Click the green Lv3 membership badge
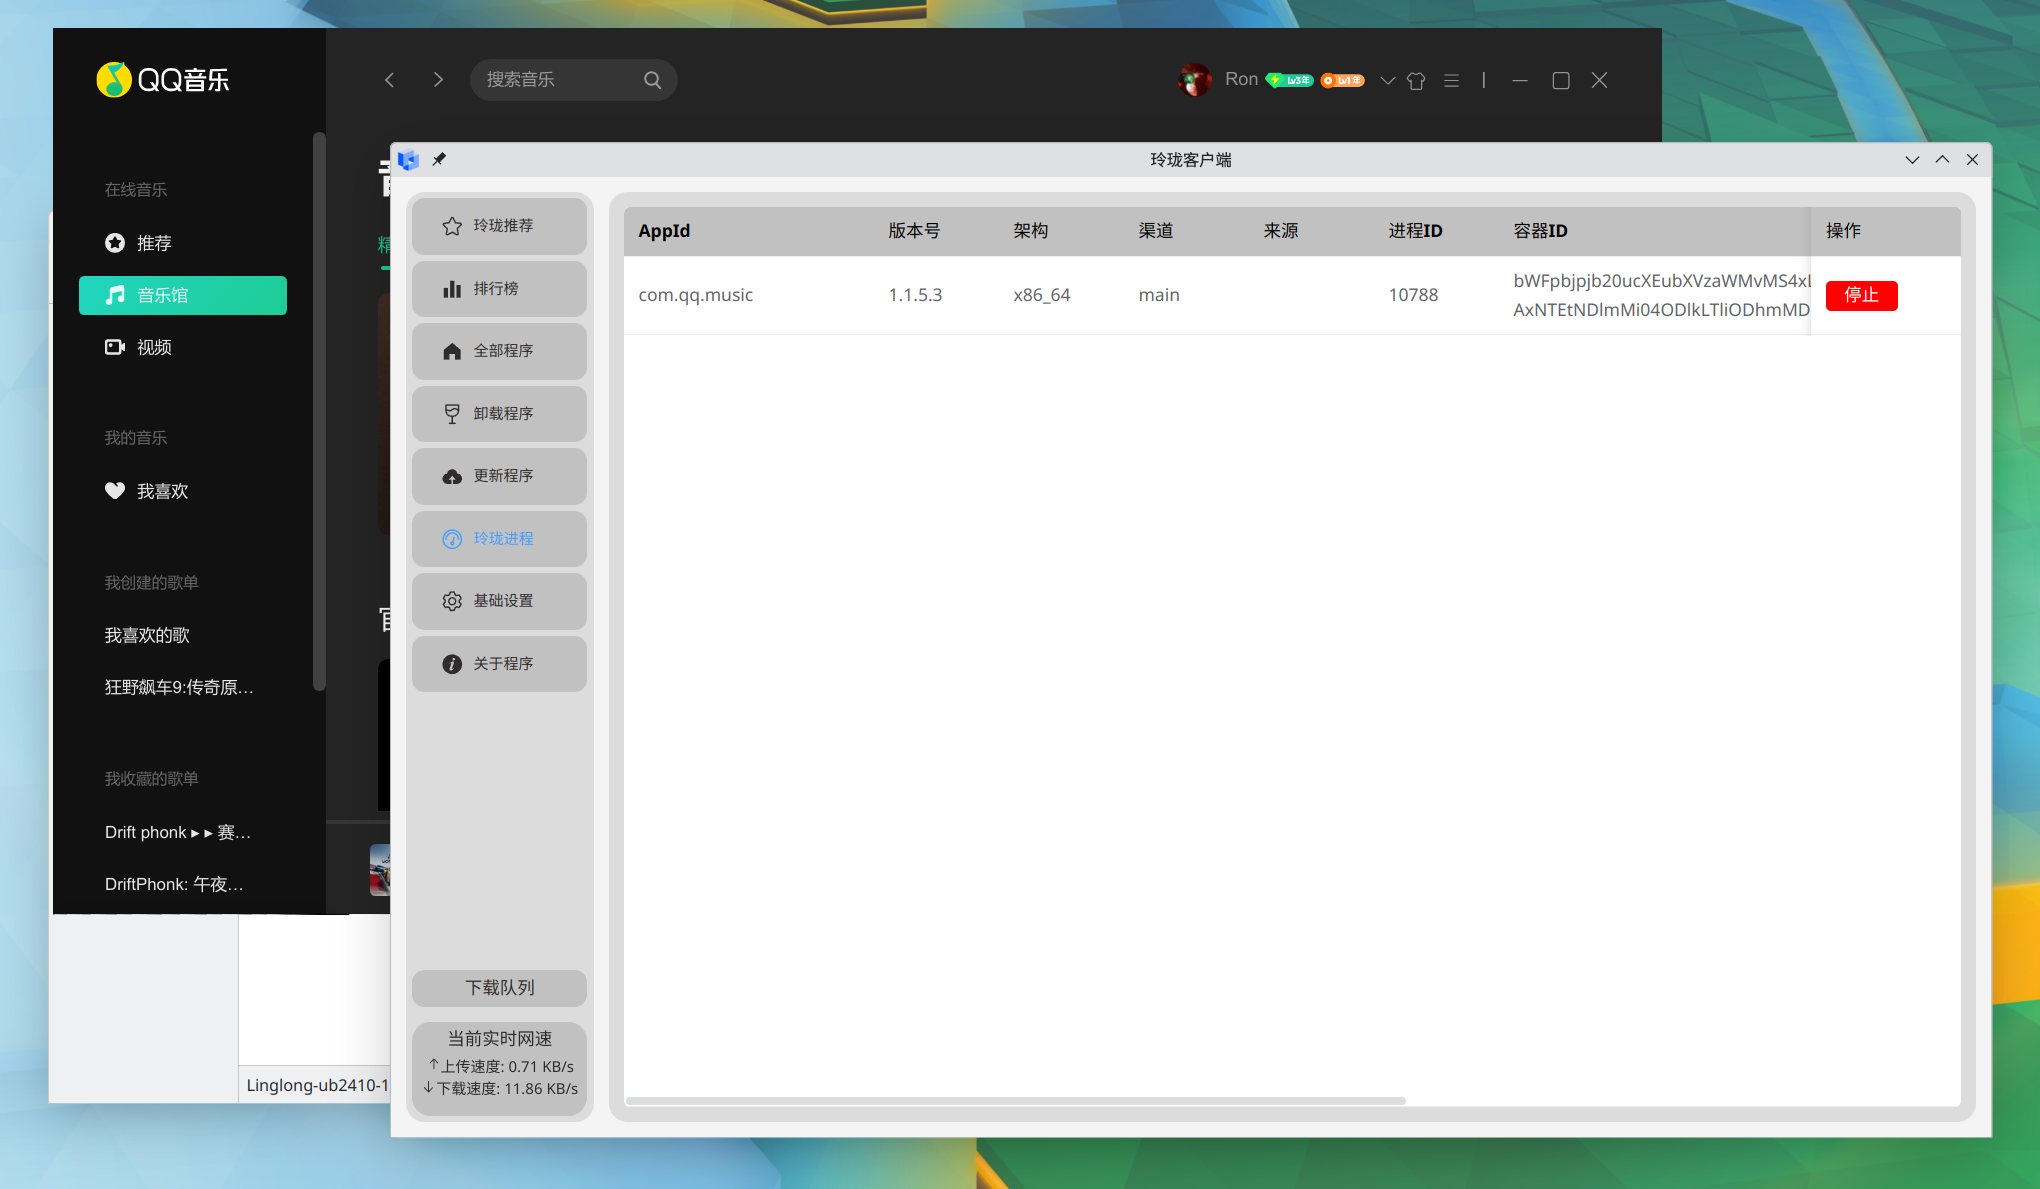Image resolution: width=2040 pixels, height=1189 pixels. click(x=1289, y=80)
